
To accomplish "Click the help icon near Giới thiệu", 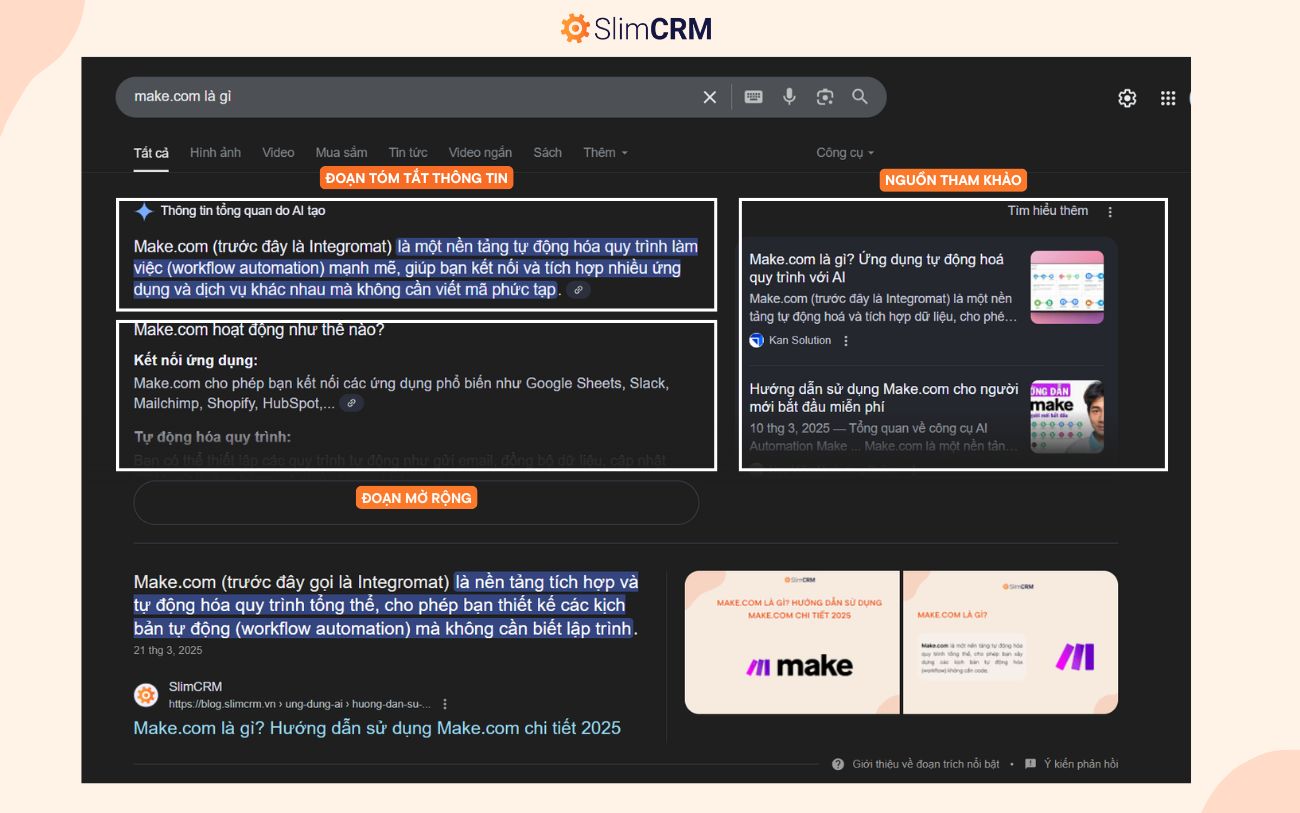I will 838,764.
